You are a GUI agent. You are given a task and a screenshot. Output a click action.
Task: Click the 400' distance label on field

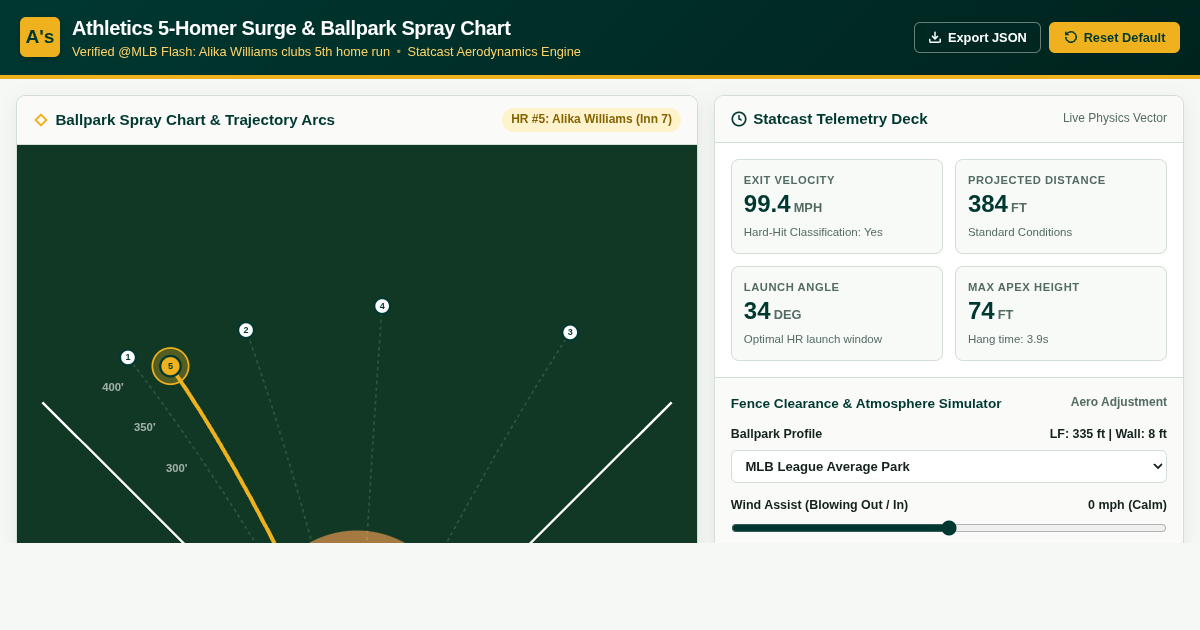[113, 387]
